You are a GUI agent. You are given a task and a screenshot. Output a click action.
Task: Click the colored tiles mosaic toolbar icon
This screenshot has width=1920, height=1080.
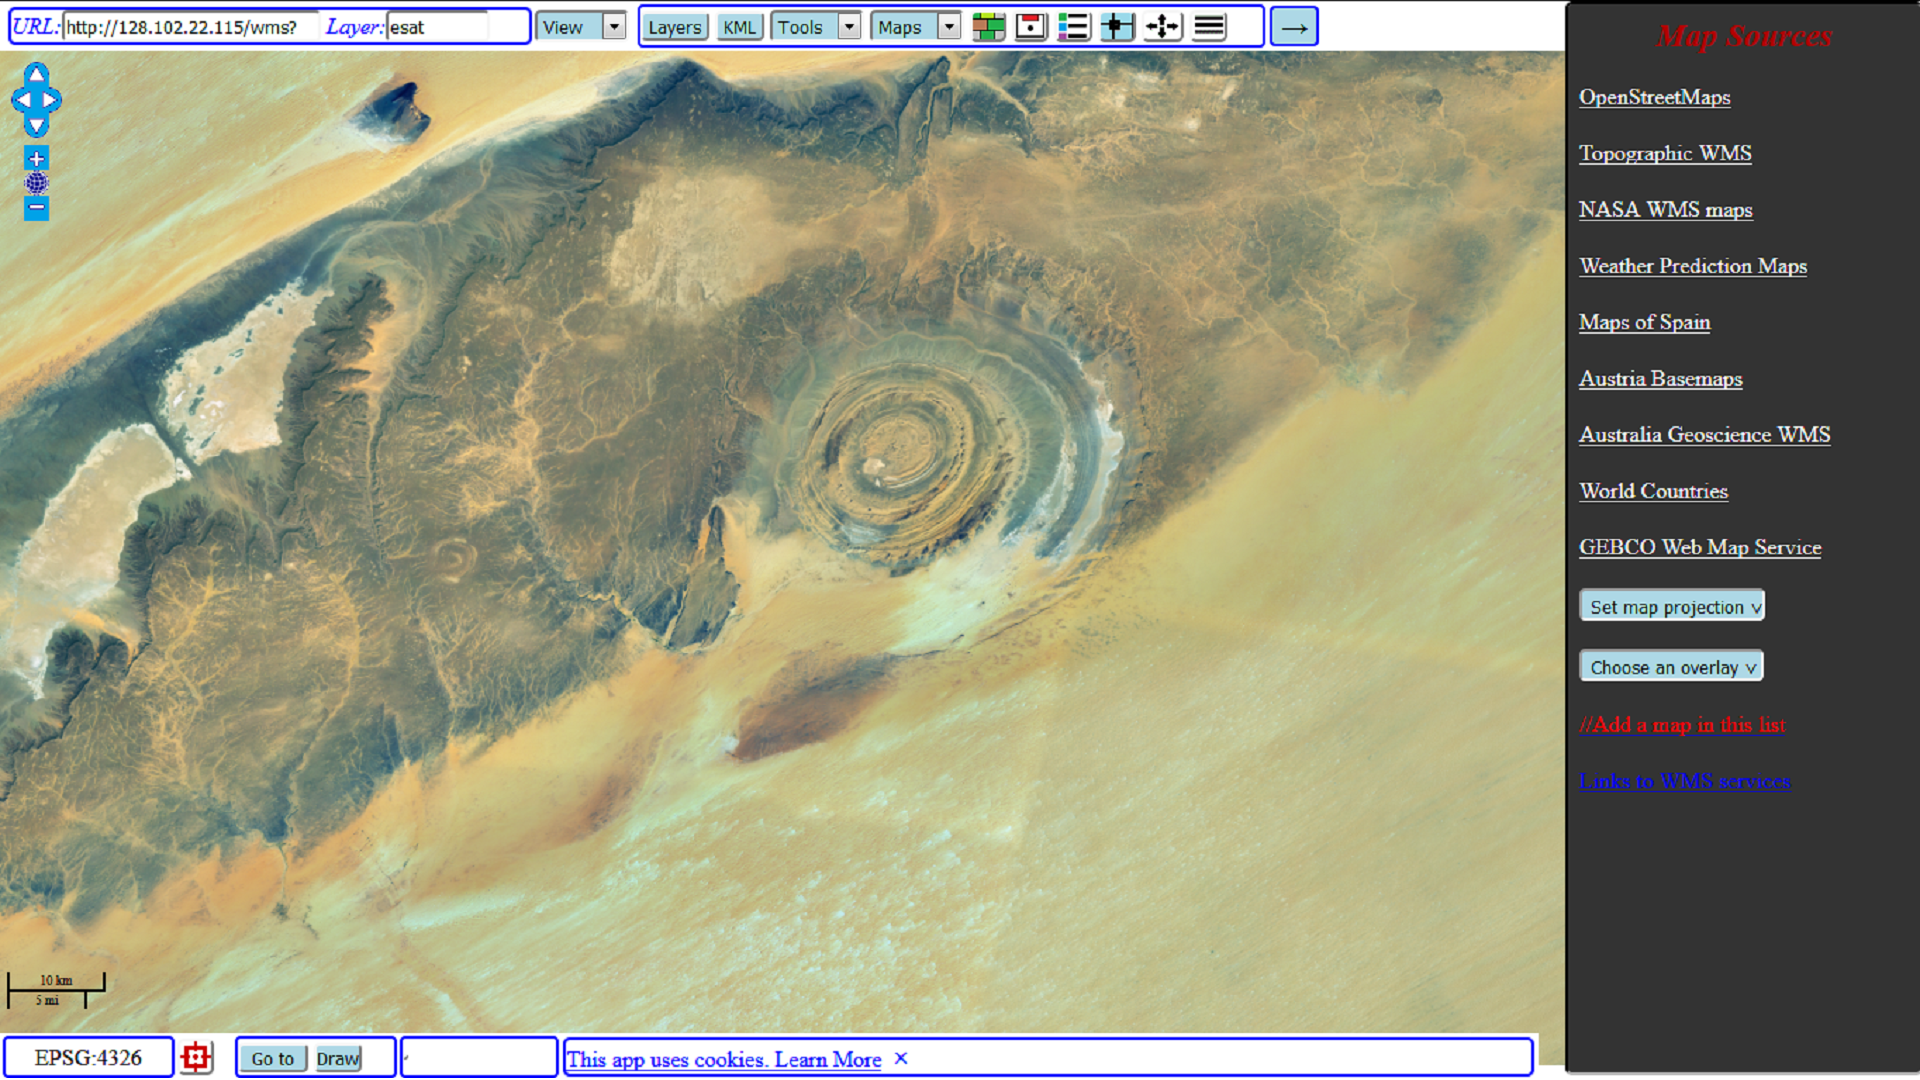point(988,27)
